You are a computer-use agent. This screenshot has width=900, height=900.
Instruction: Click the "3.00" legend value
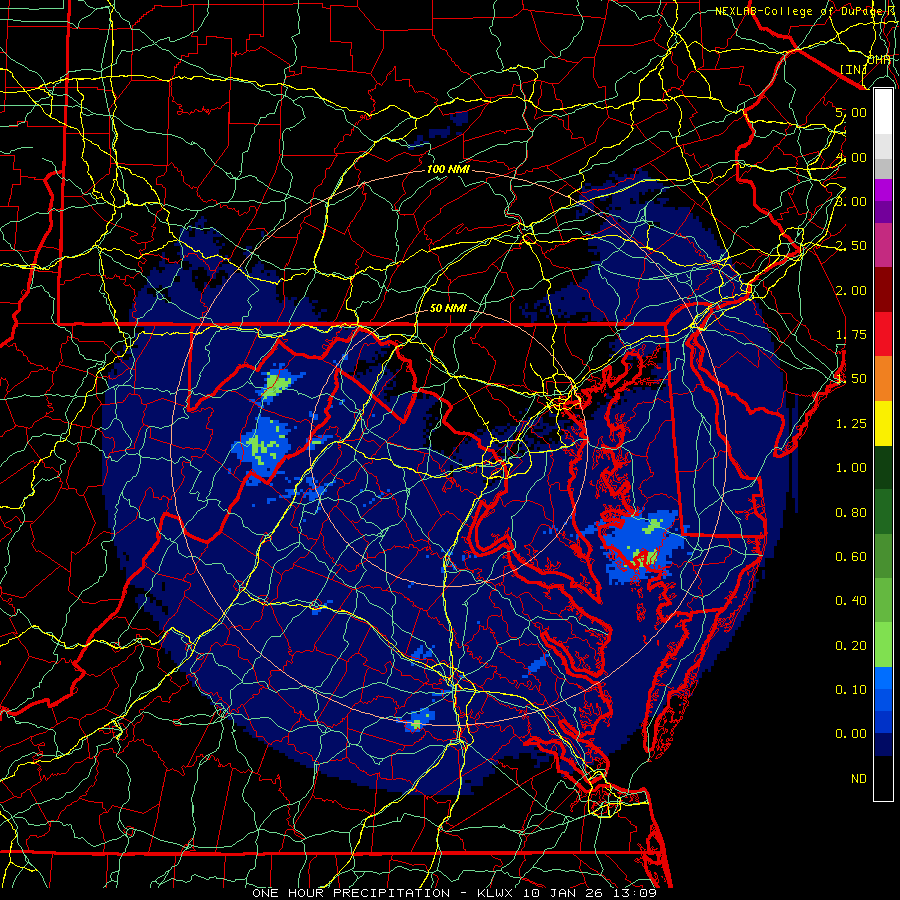tap(851, 201)
